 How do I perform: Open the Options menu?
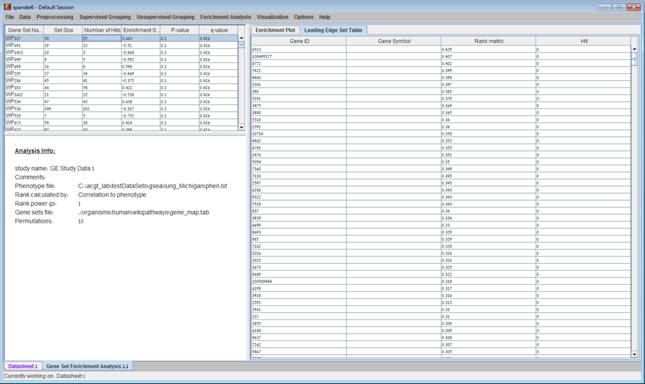pyautogui.click(x=304, y=17)
